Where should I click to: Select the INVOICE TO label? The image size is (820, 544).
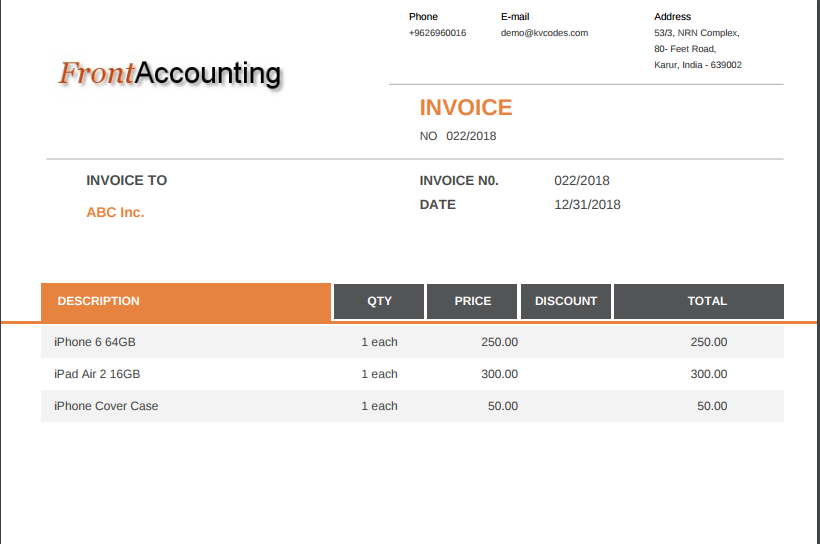(x=127, y=181)
